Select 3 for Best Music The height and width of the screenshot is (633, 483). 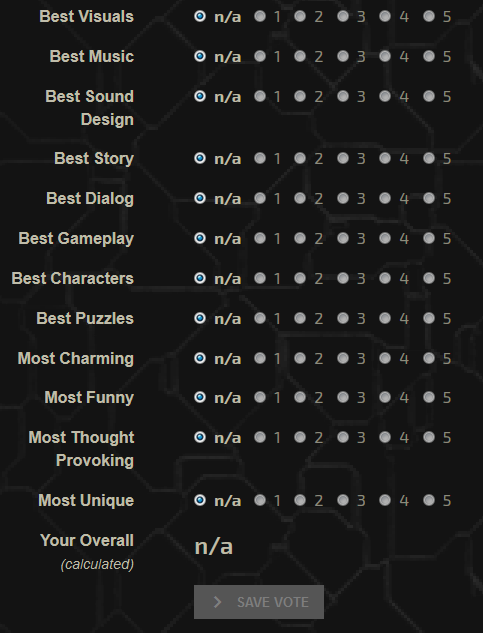[x=342, y=56]
